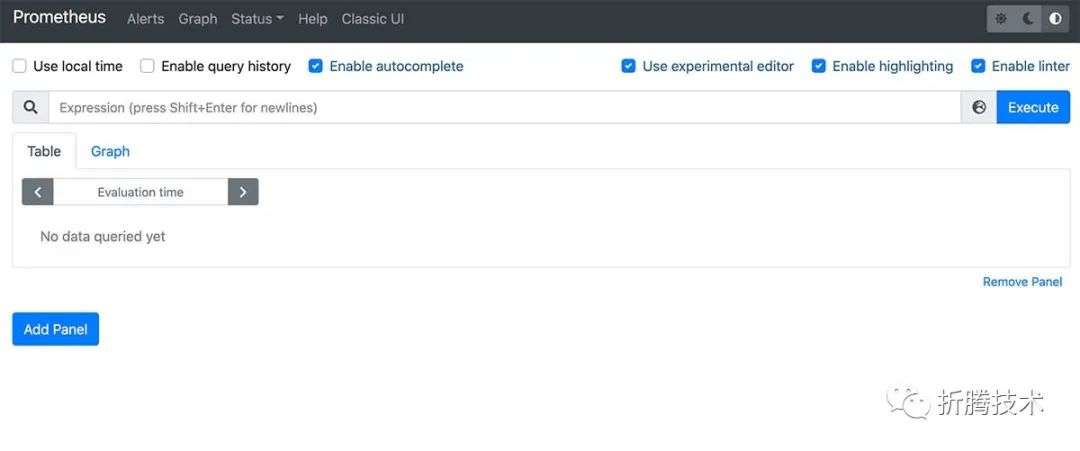
Task: Switch to the dark theme moon icon
Action: pyautogui.click(x=1028, y=19)
